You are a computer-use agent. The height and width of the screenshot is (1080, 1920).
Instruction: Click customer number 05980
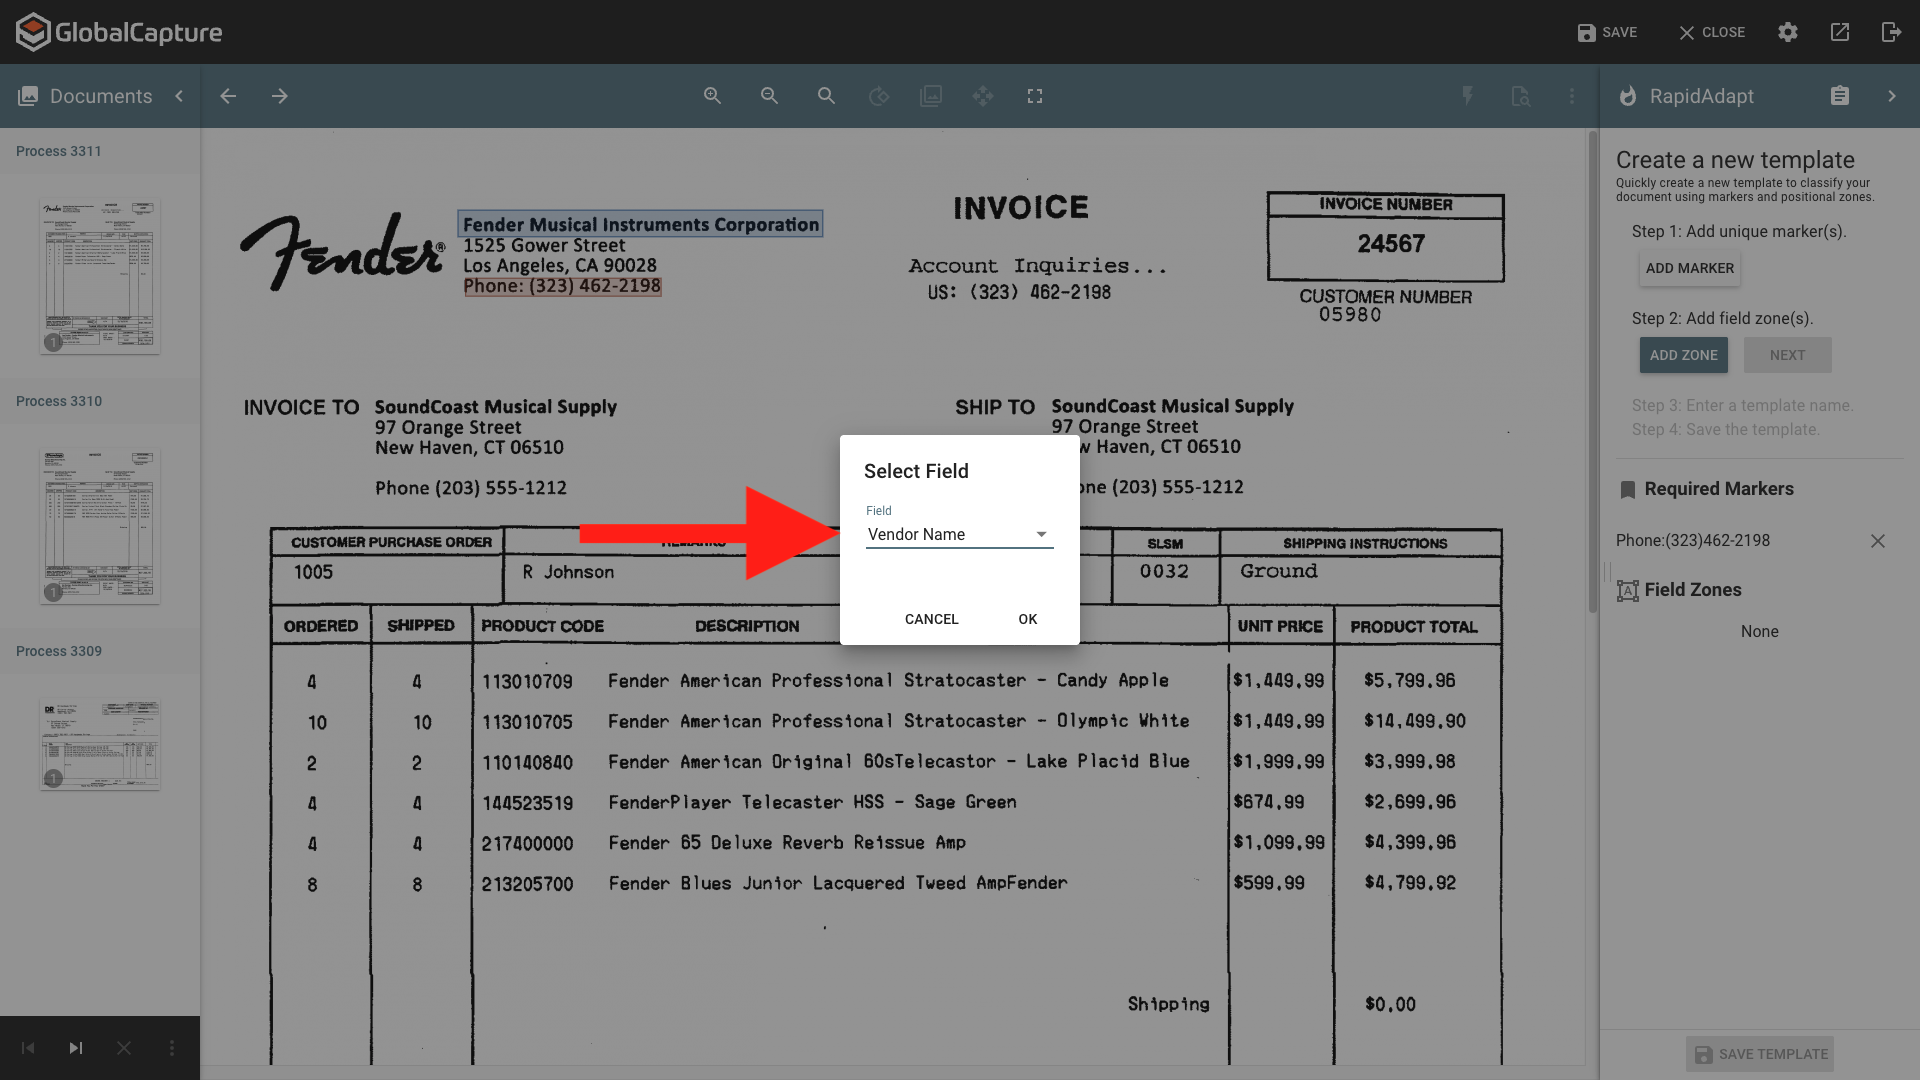click(x=1350, y=315)
